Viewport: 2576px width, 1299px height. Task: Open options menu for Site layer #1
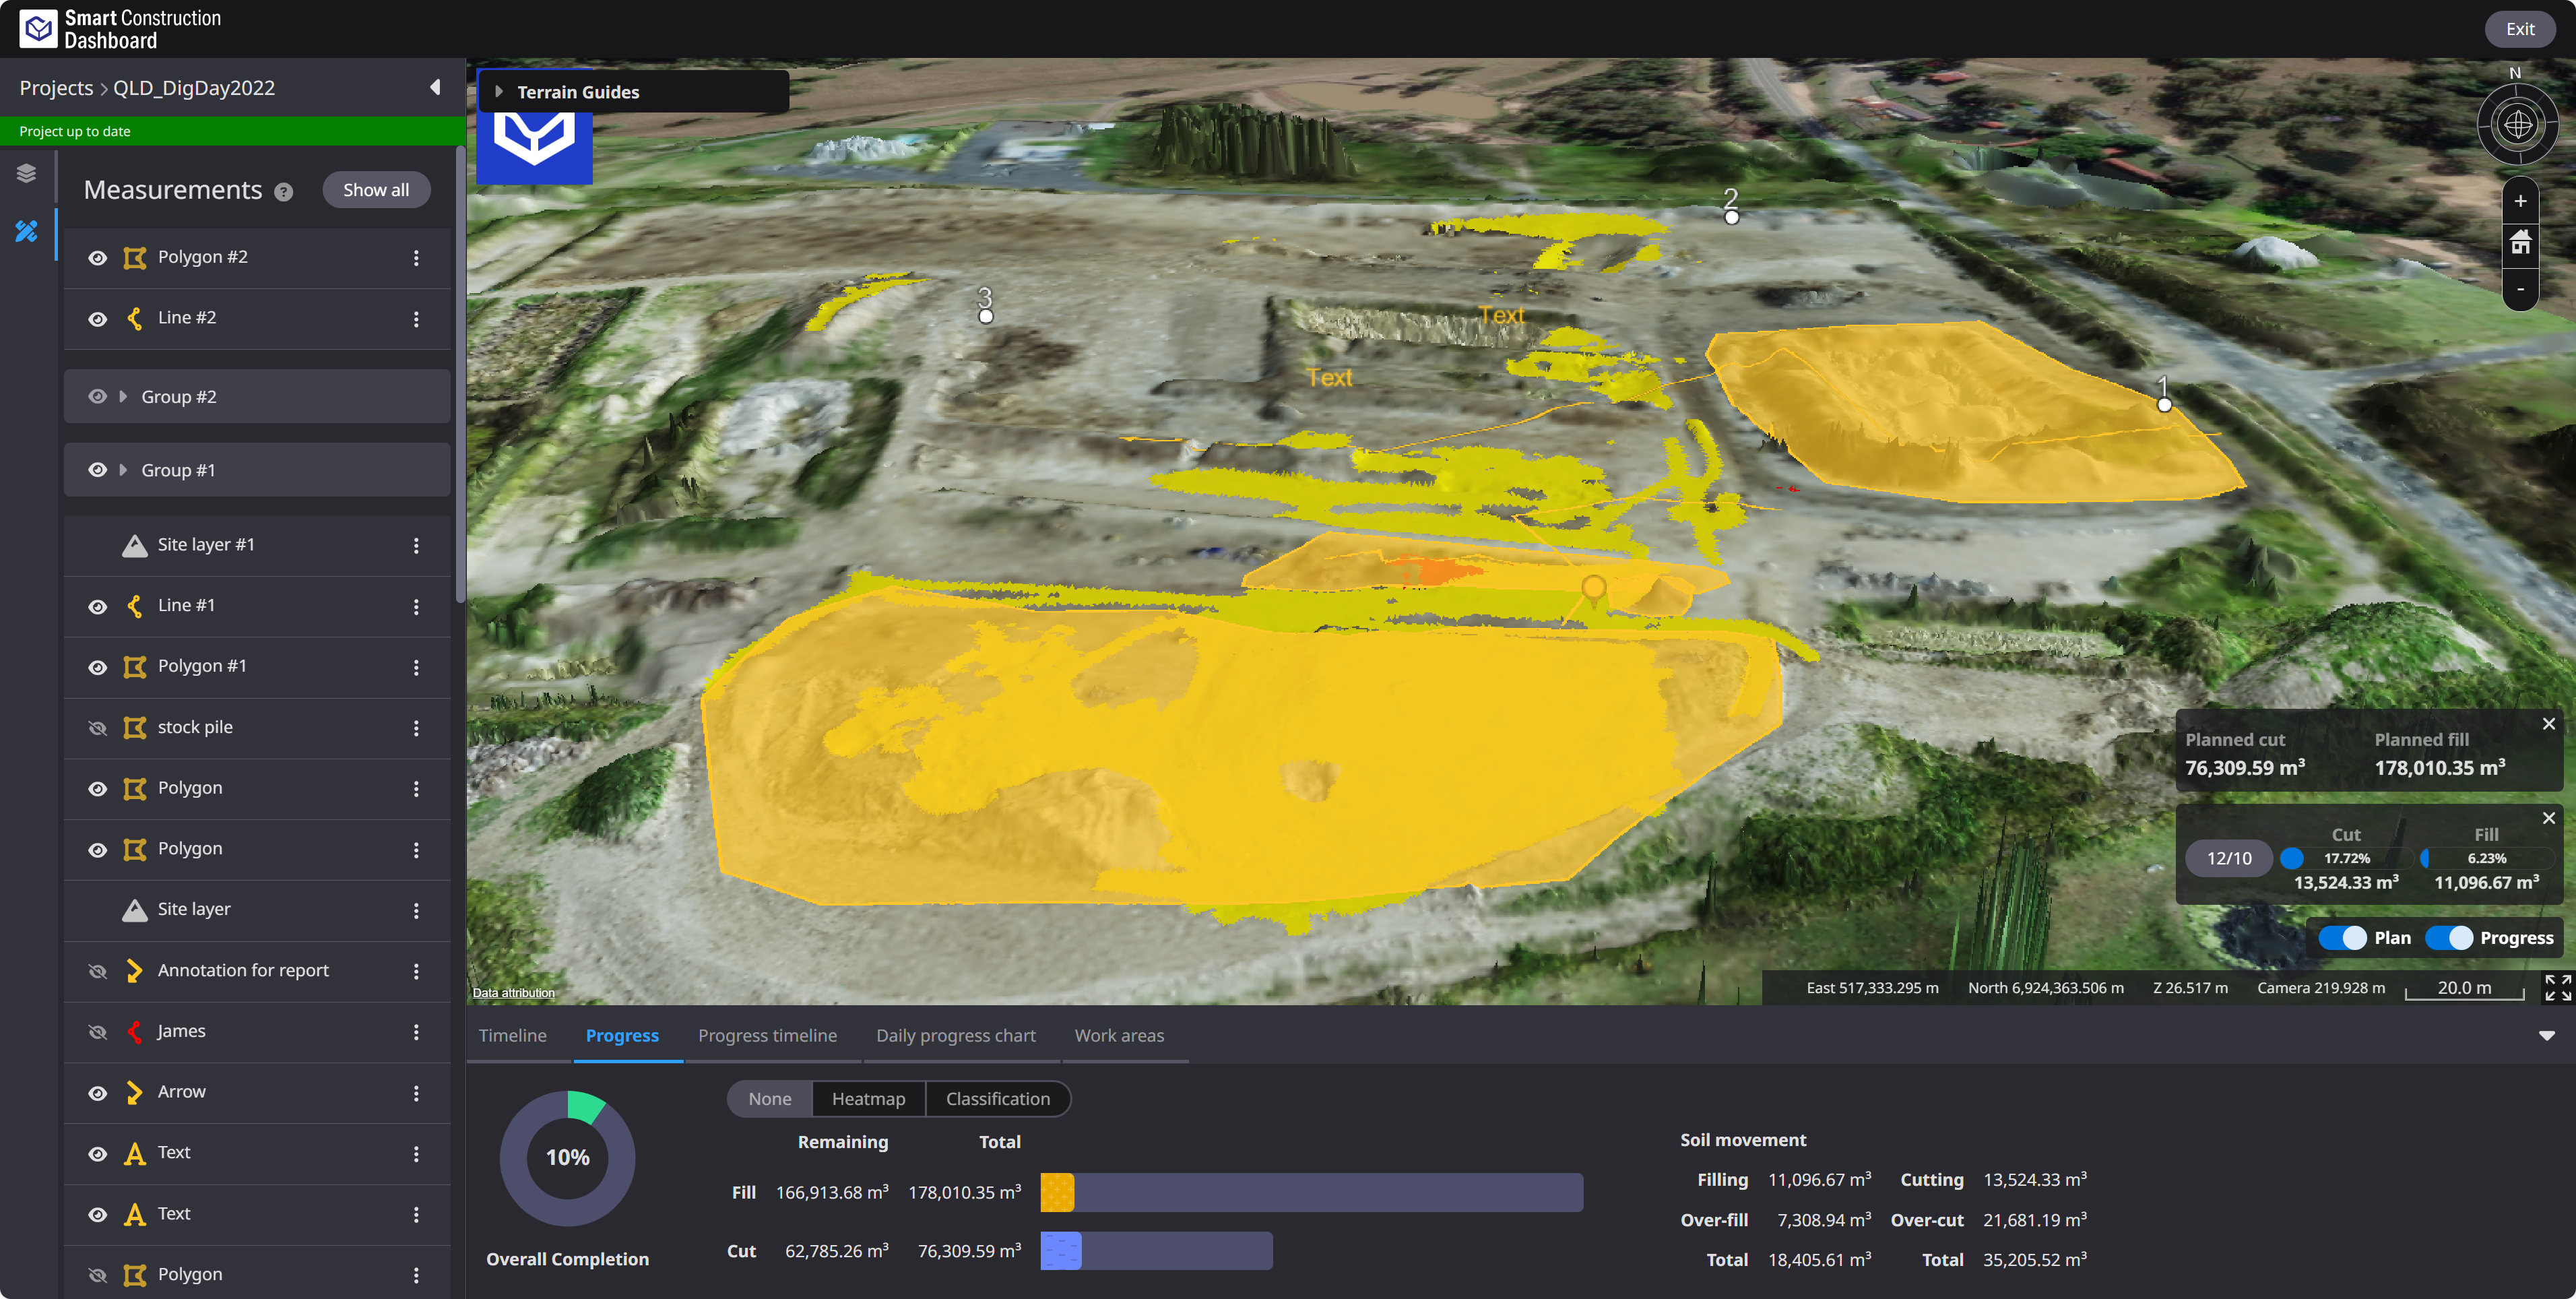click(x=416, y=545)
